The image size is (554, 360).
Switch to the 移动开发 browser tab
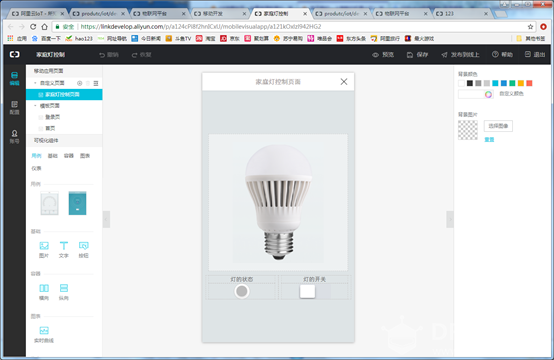pos(219,13)
